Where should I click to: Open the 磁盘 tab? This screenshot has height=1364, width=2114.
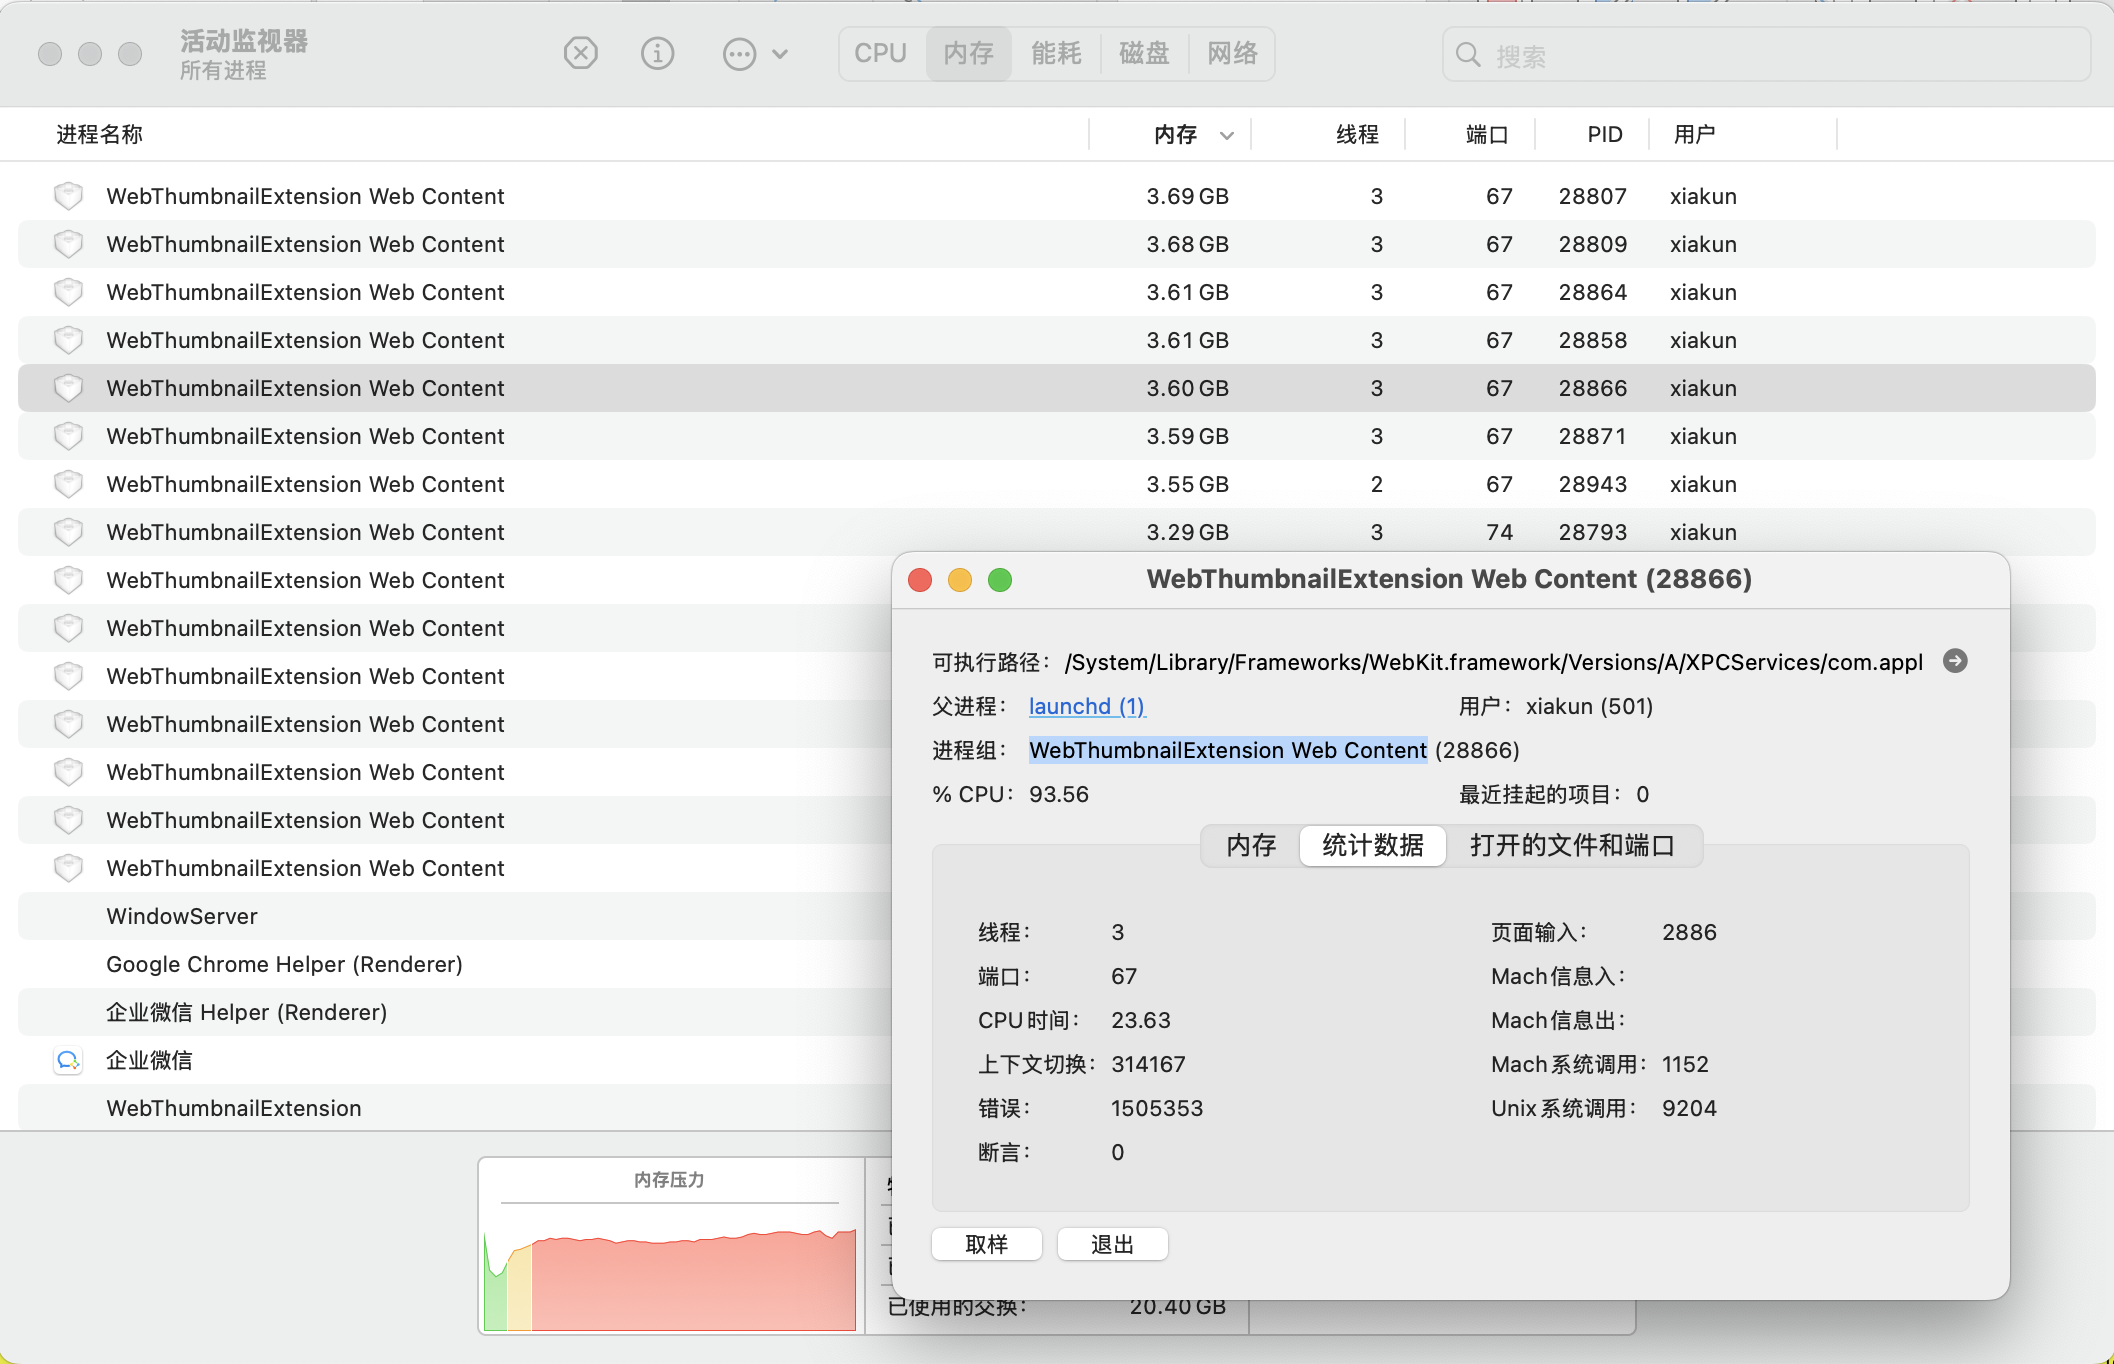pos(1144,53)
